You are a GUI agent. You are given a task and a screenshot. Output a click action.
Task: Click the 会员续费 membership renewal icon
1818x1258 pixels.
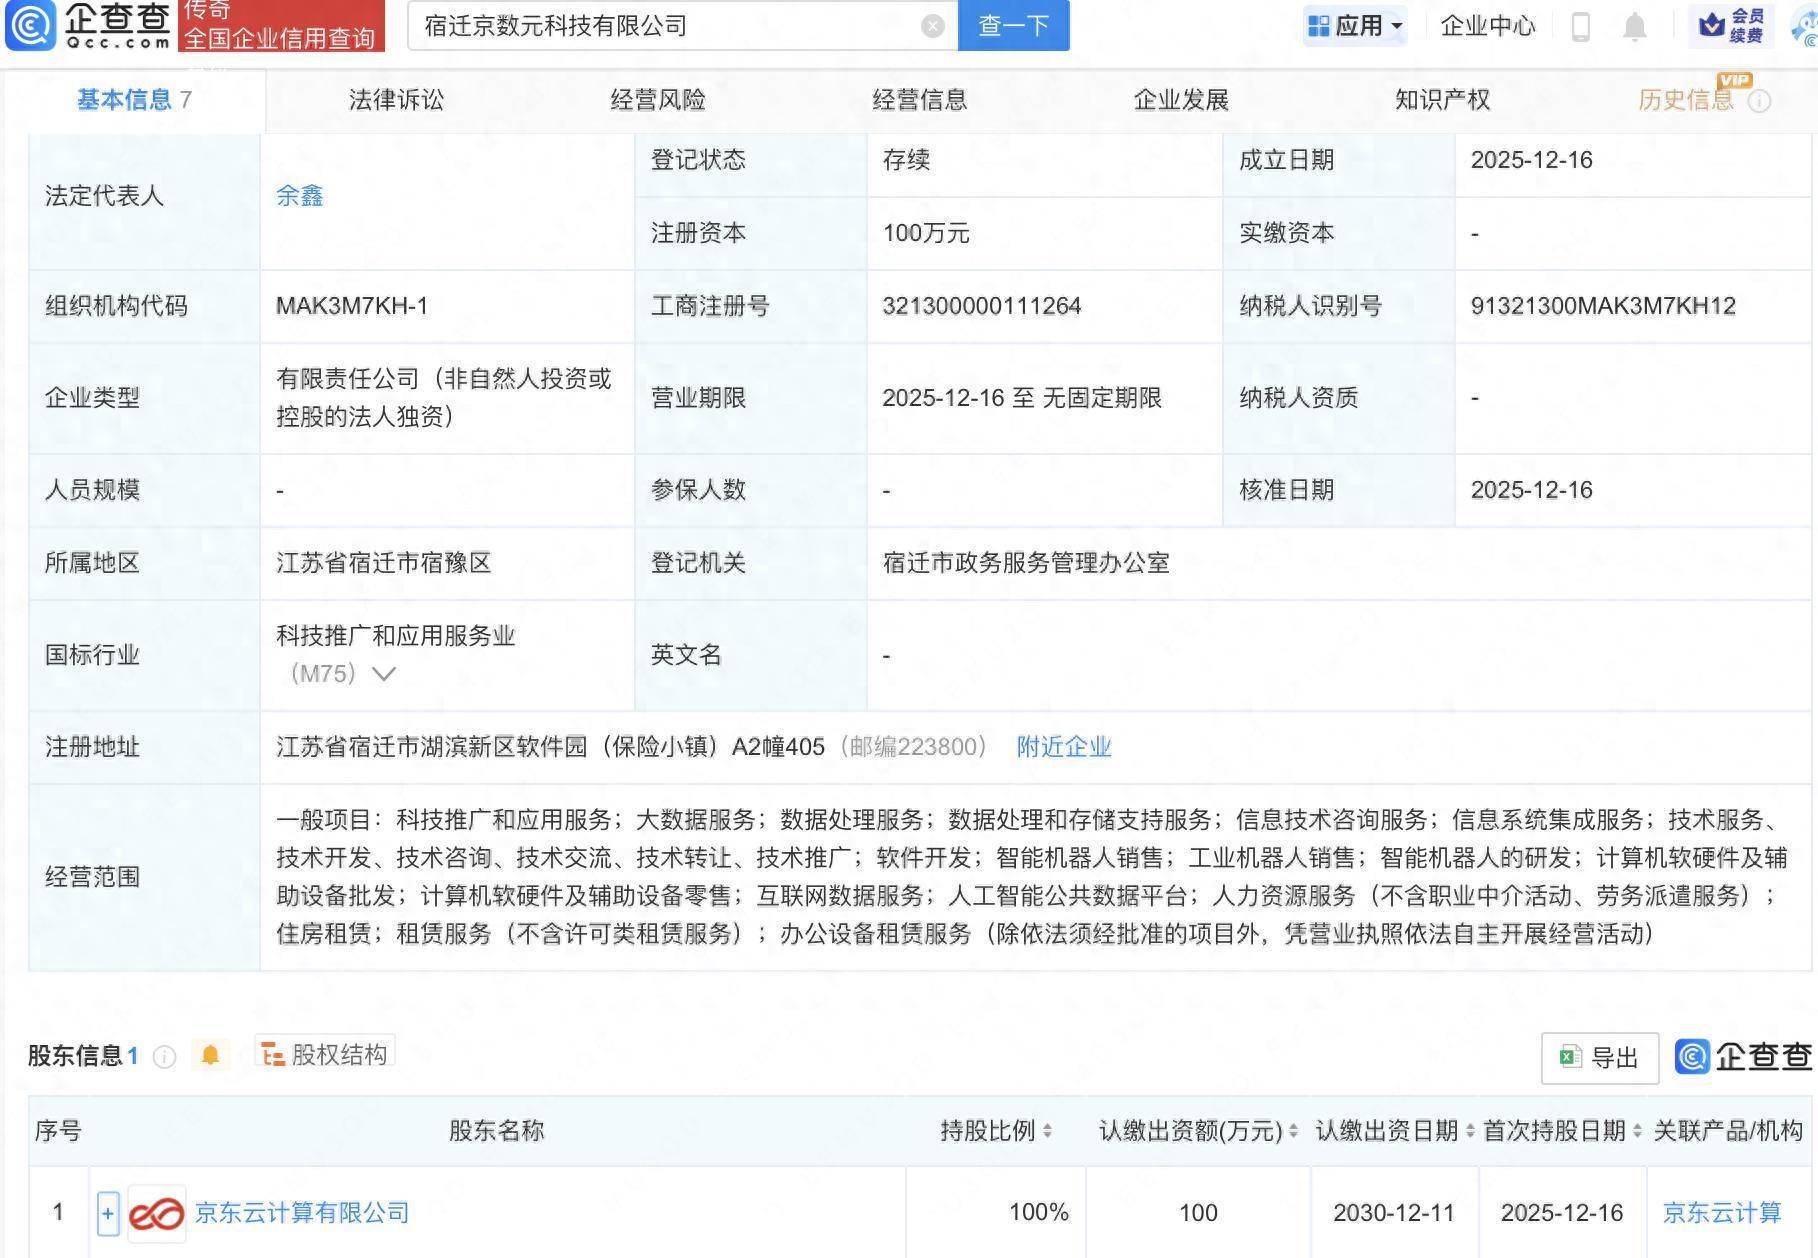1733,26
